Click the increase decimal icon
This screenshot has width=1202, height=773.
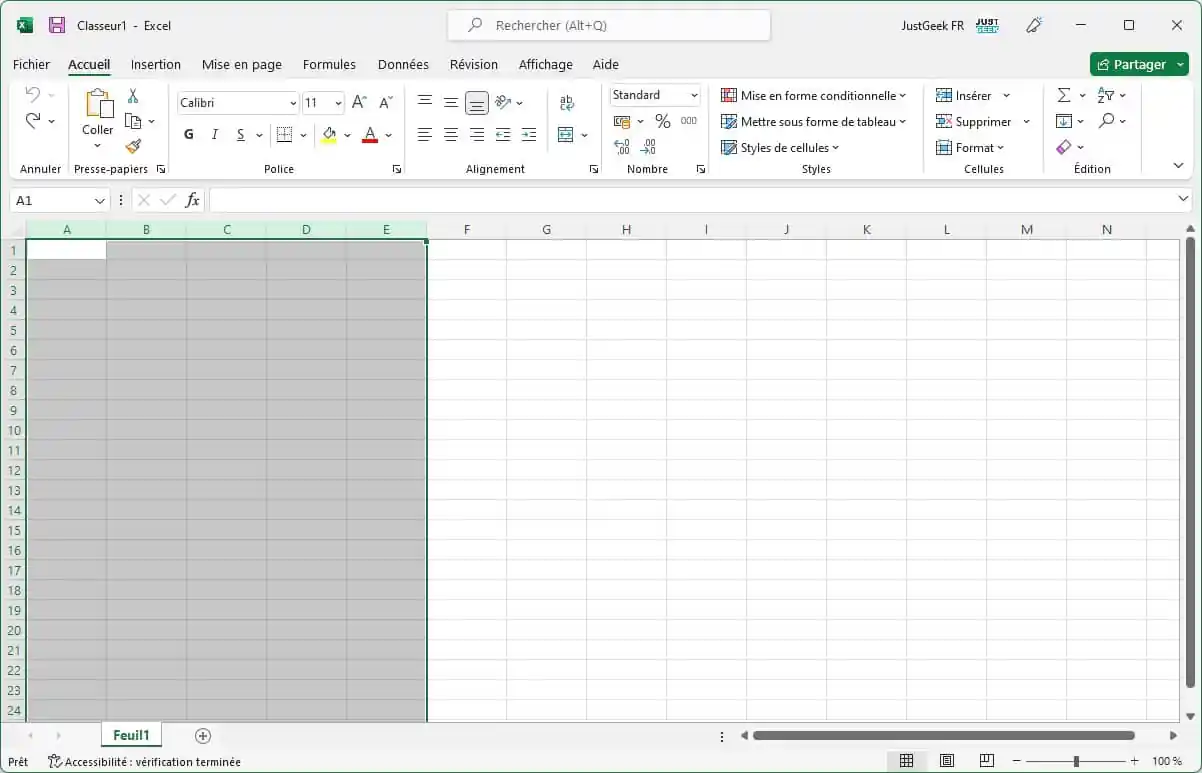pos(622,147)
